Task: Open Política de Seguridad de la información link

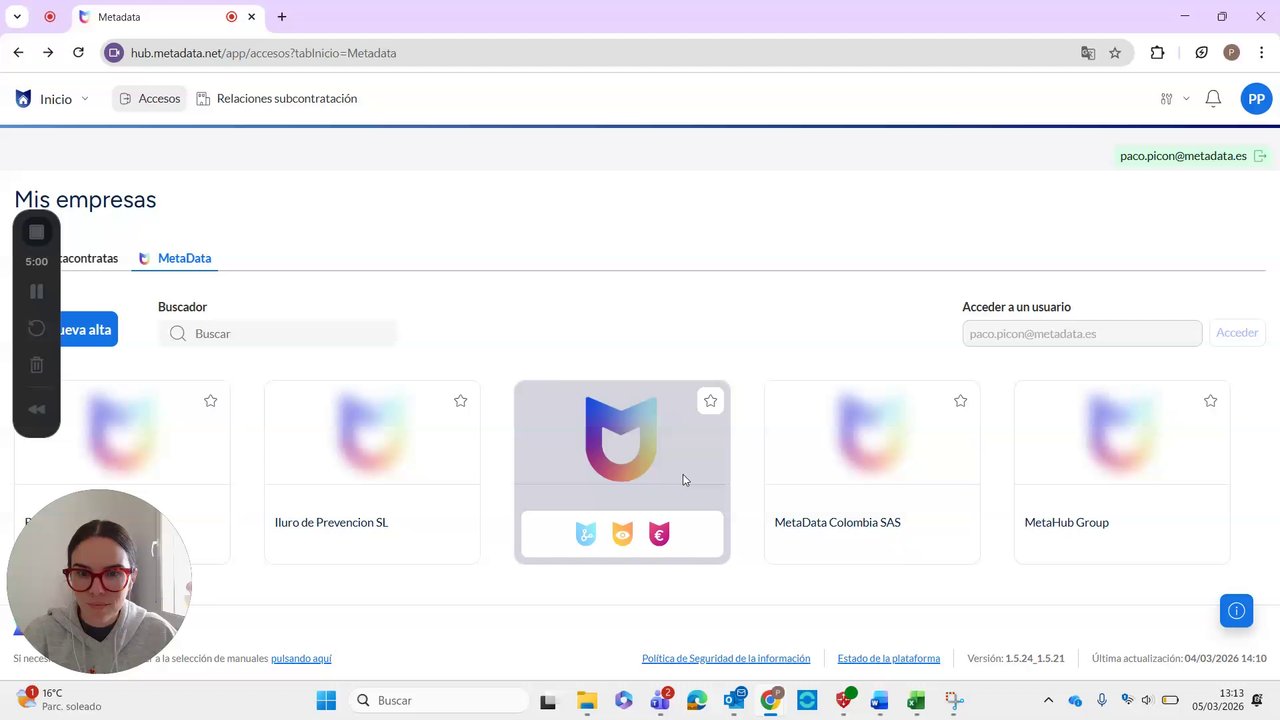Action: click(x=726, y=658)
